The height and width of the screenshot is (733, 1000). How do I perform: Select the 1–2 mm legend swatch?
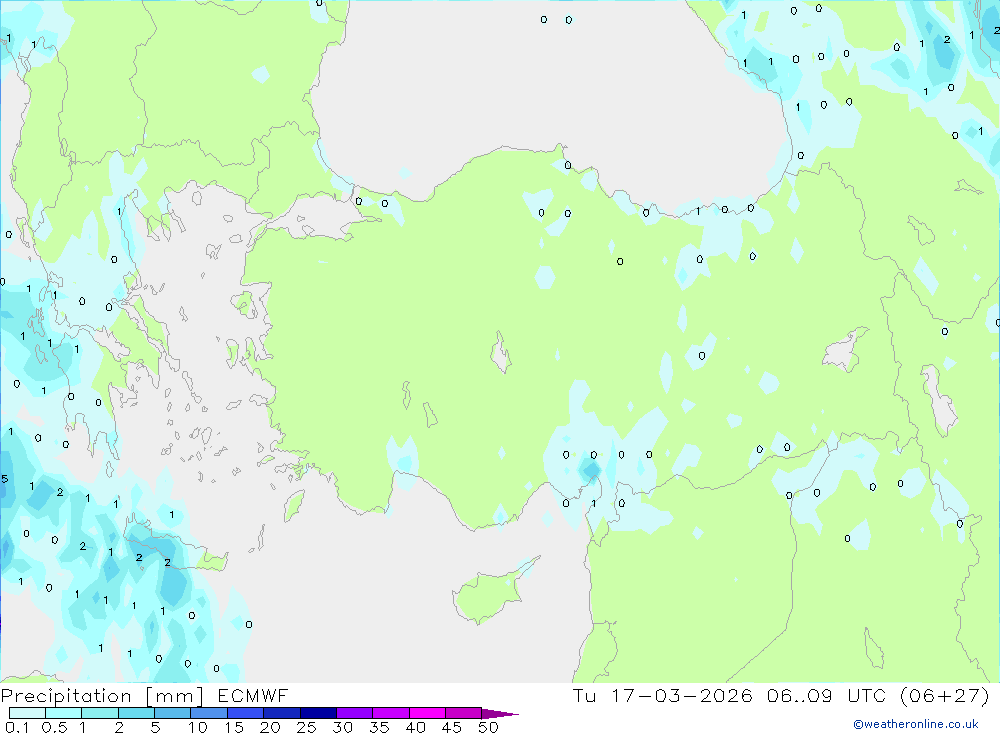pos(99,713)
